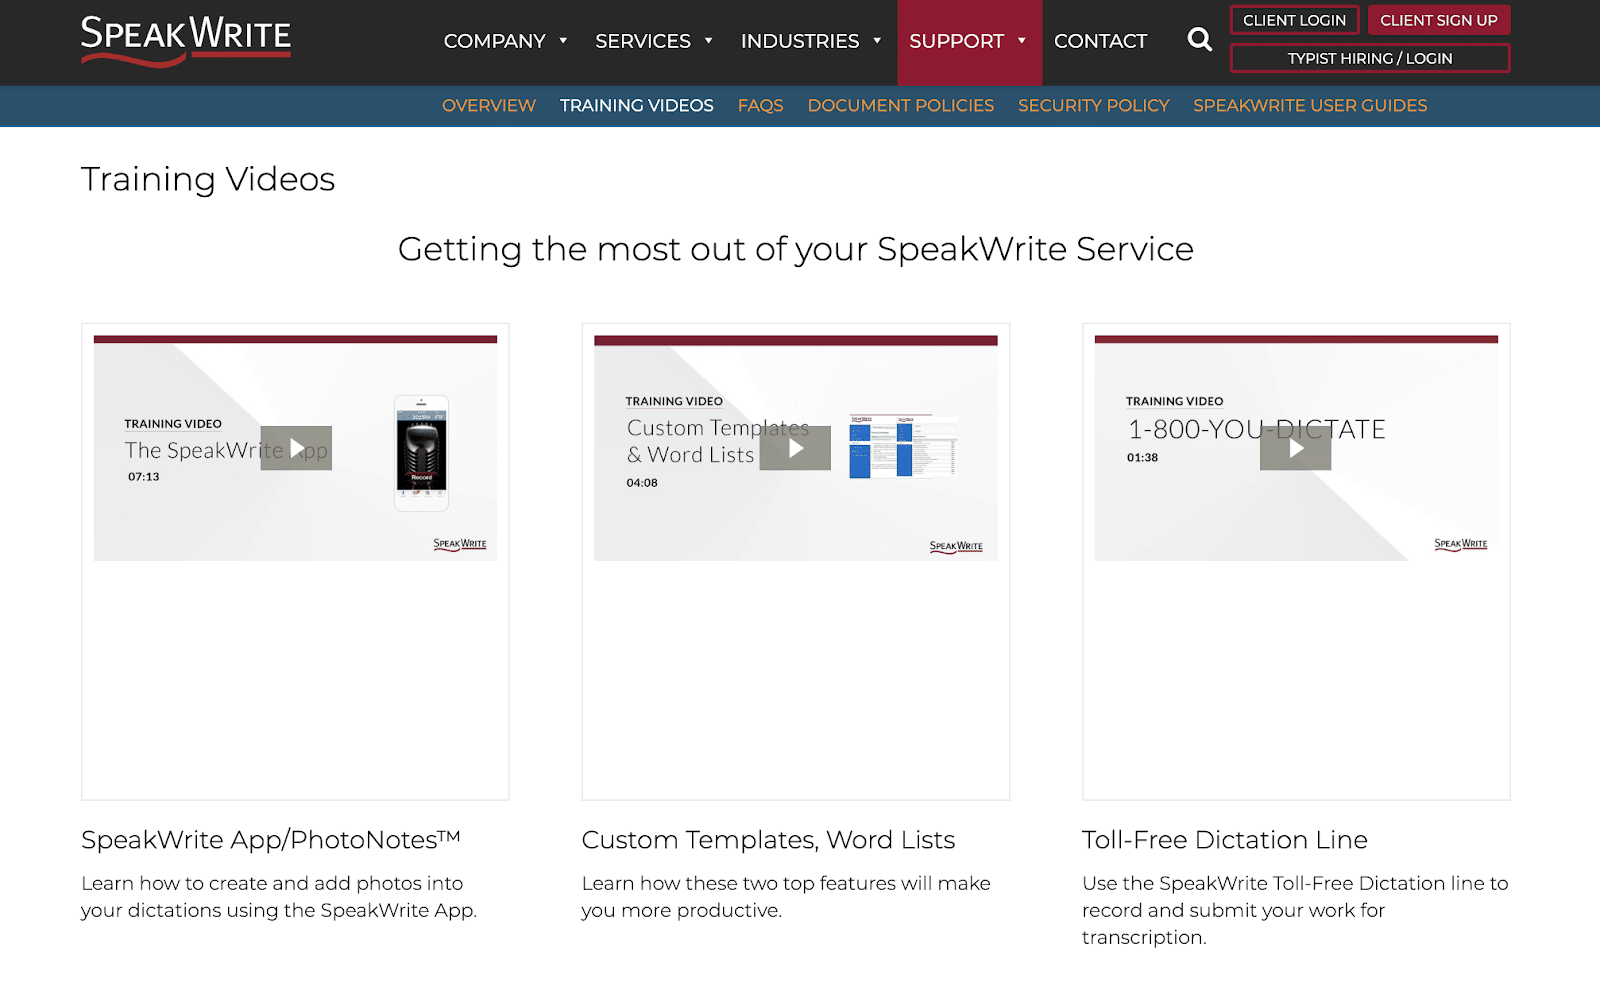Click the 07:13 duration label
1600x990 pixels.
coord(144,477)
